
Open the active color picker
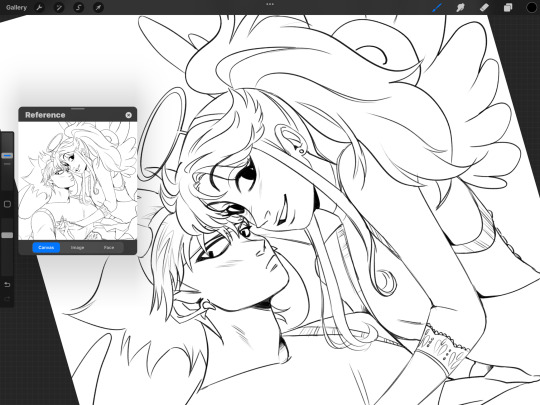(532, 7)
